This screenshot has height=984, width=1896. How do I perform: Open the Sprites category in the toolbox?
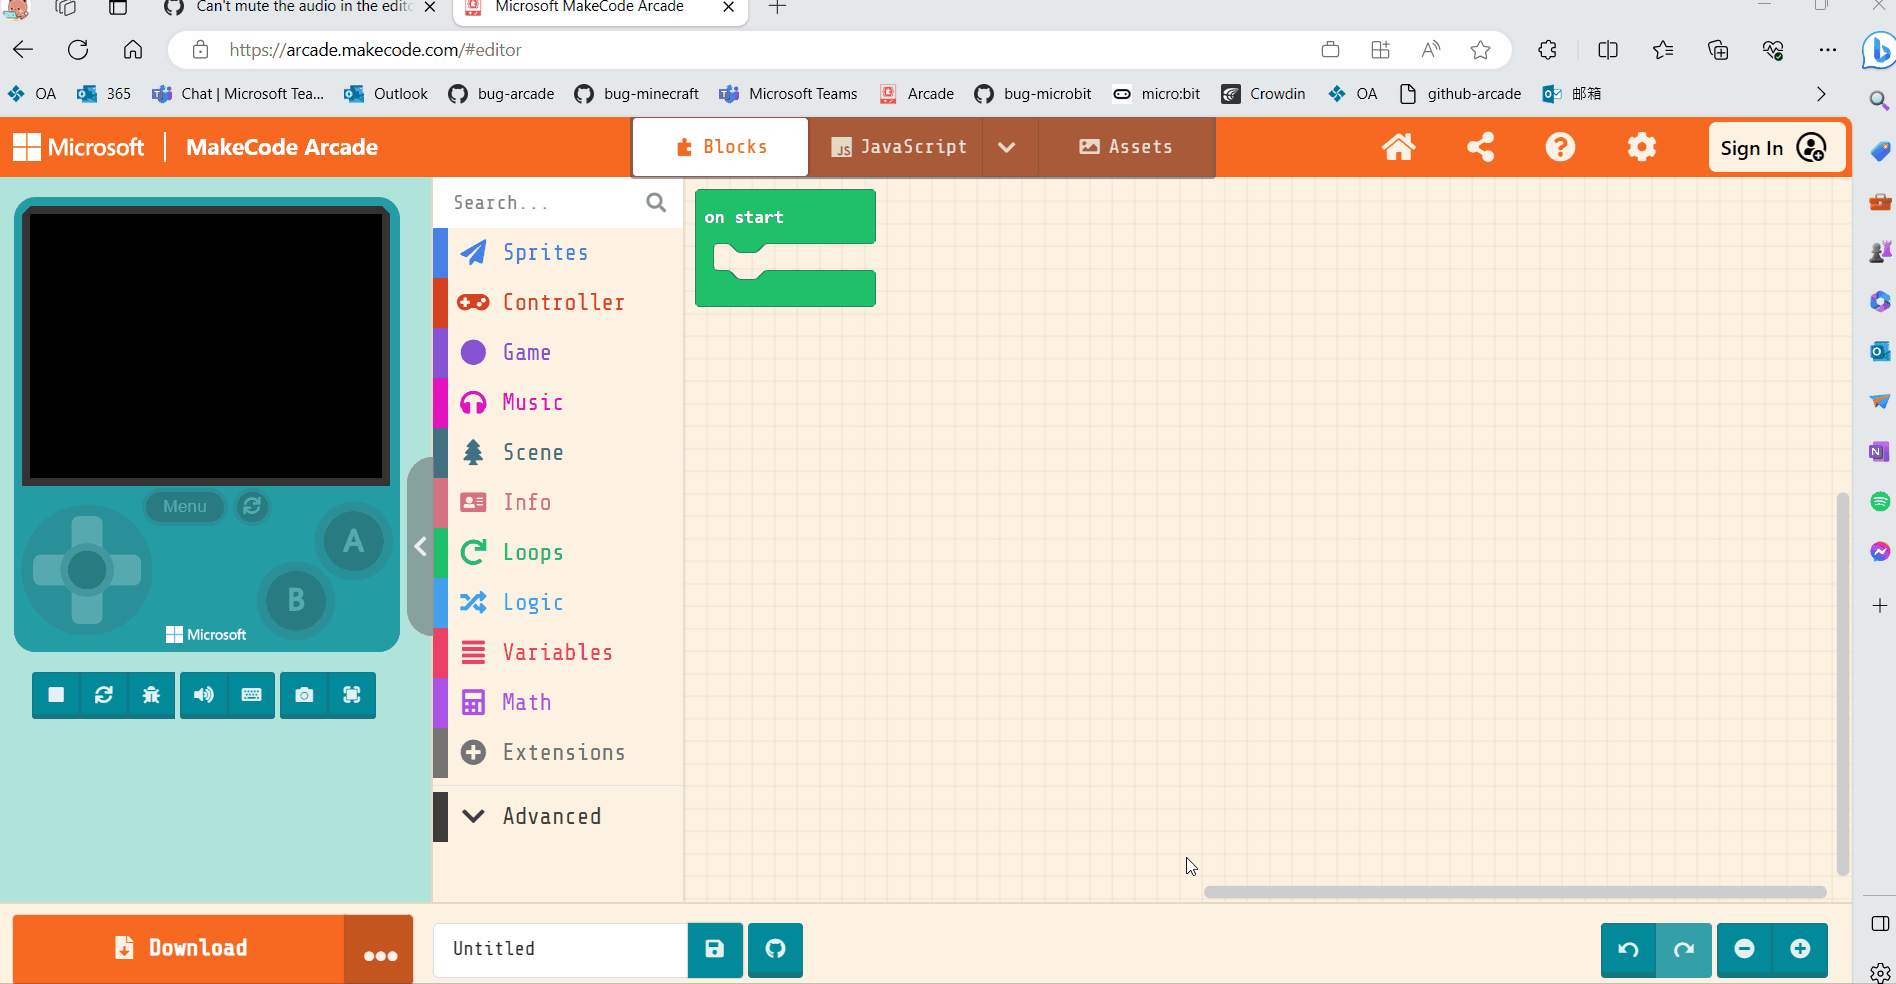click(546, 252)
